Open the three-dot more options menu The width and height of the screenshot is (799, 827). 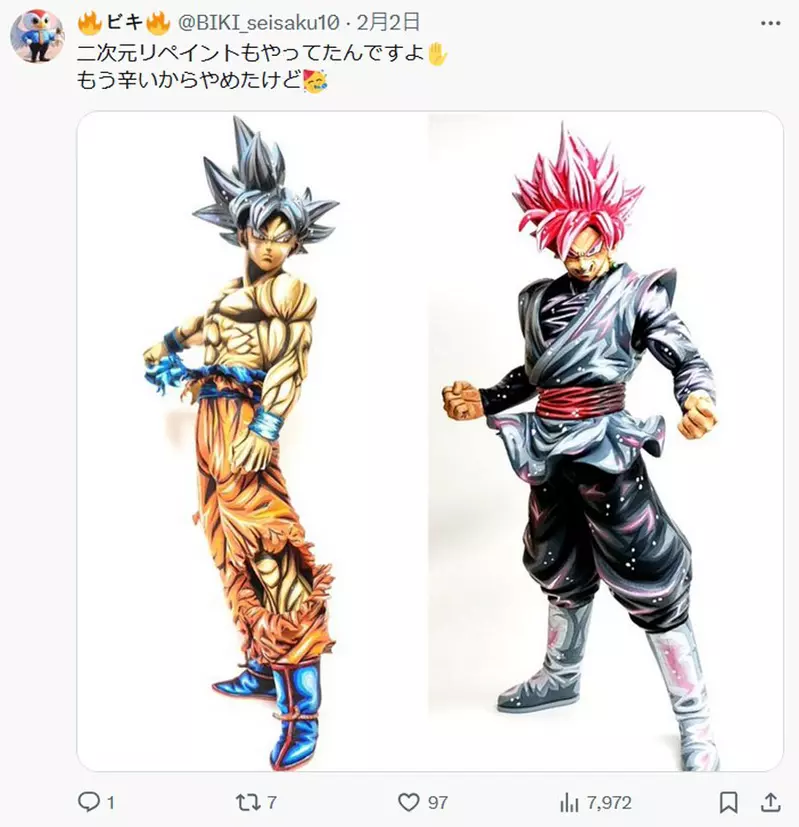click(x=771, y=23)
